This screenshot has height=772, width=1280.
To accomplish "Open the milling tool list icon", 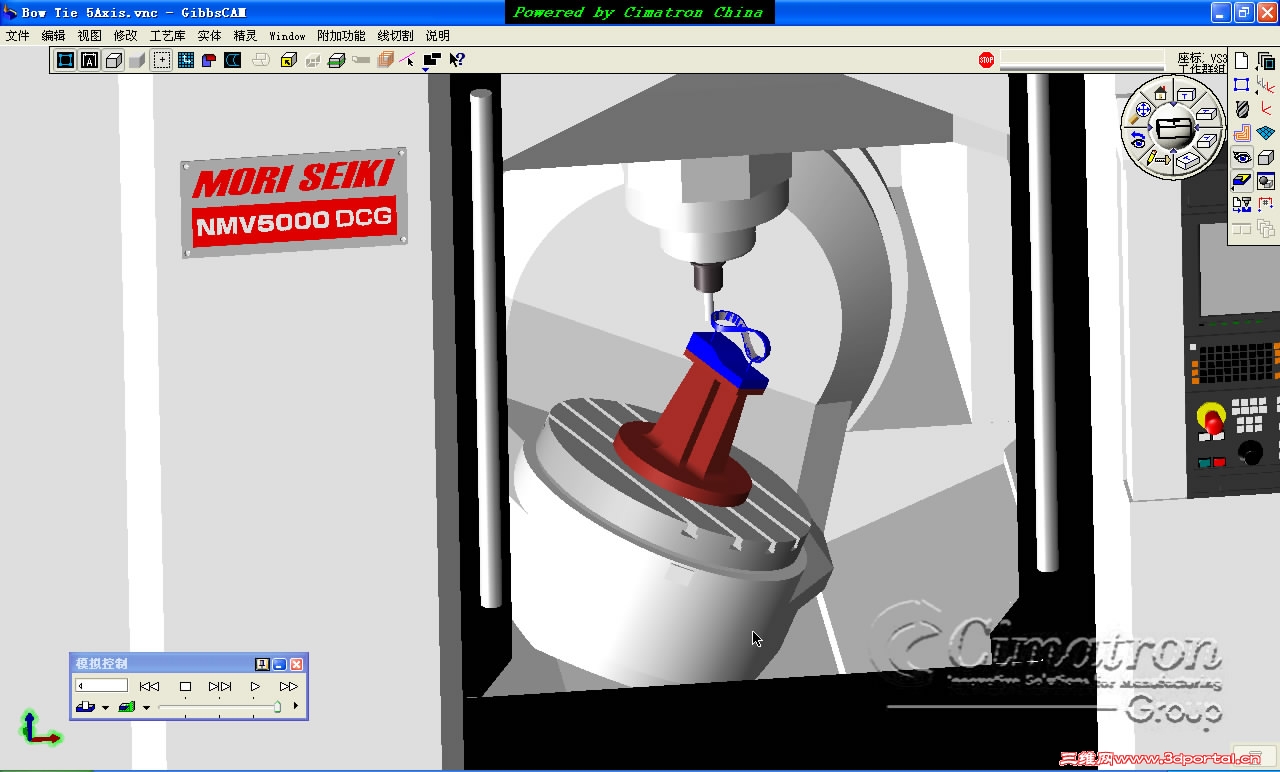I will coord(1241,109).
